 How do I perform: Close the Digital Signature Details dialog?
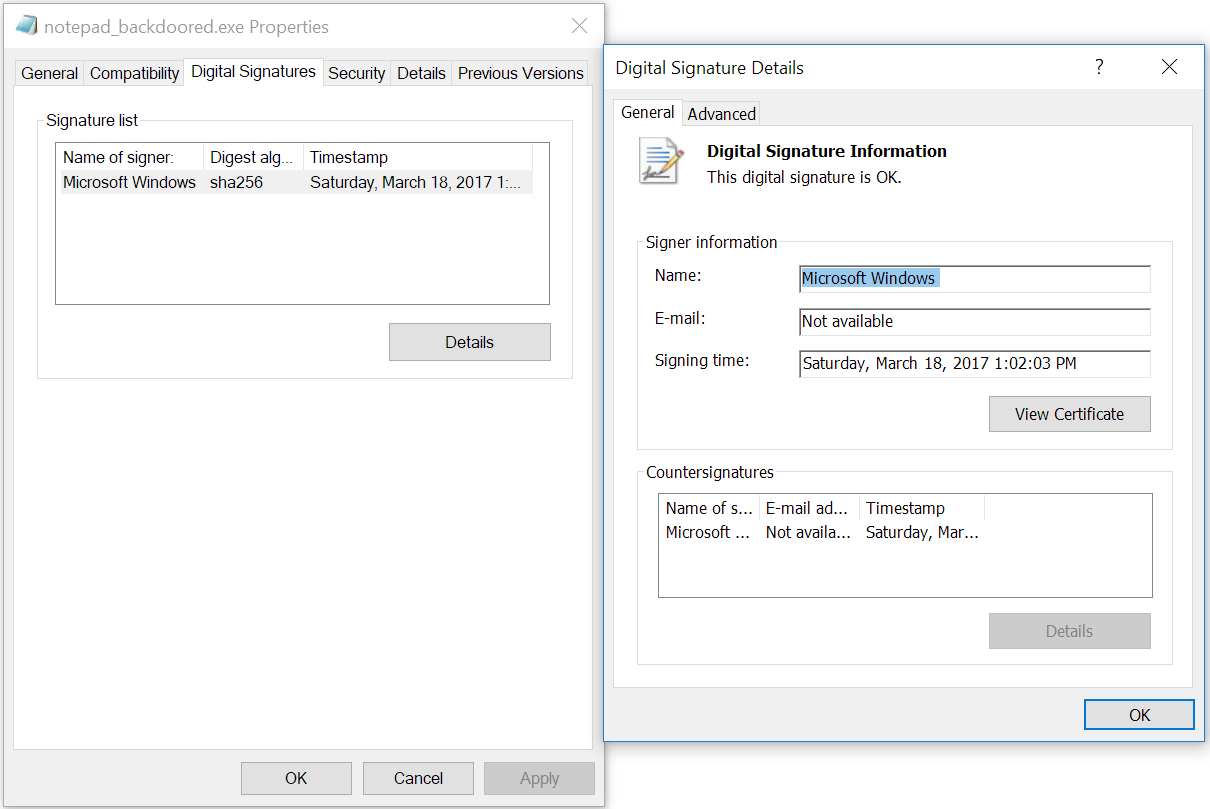(1169, 67)
